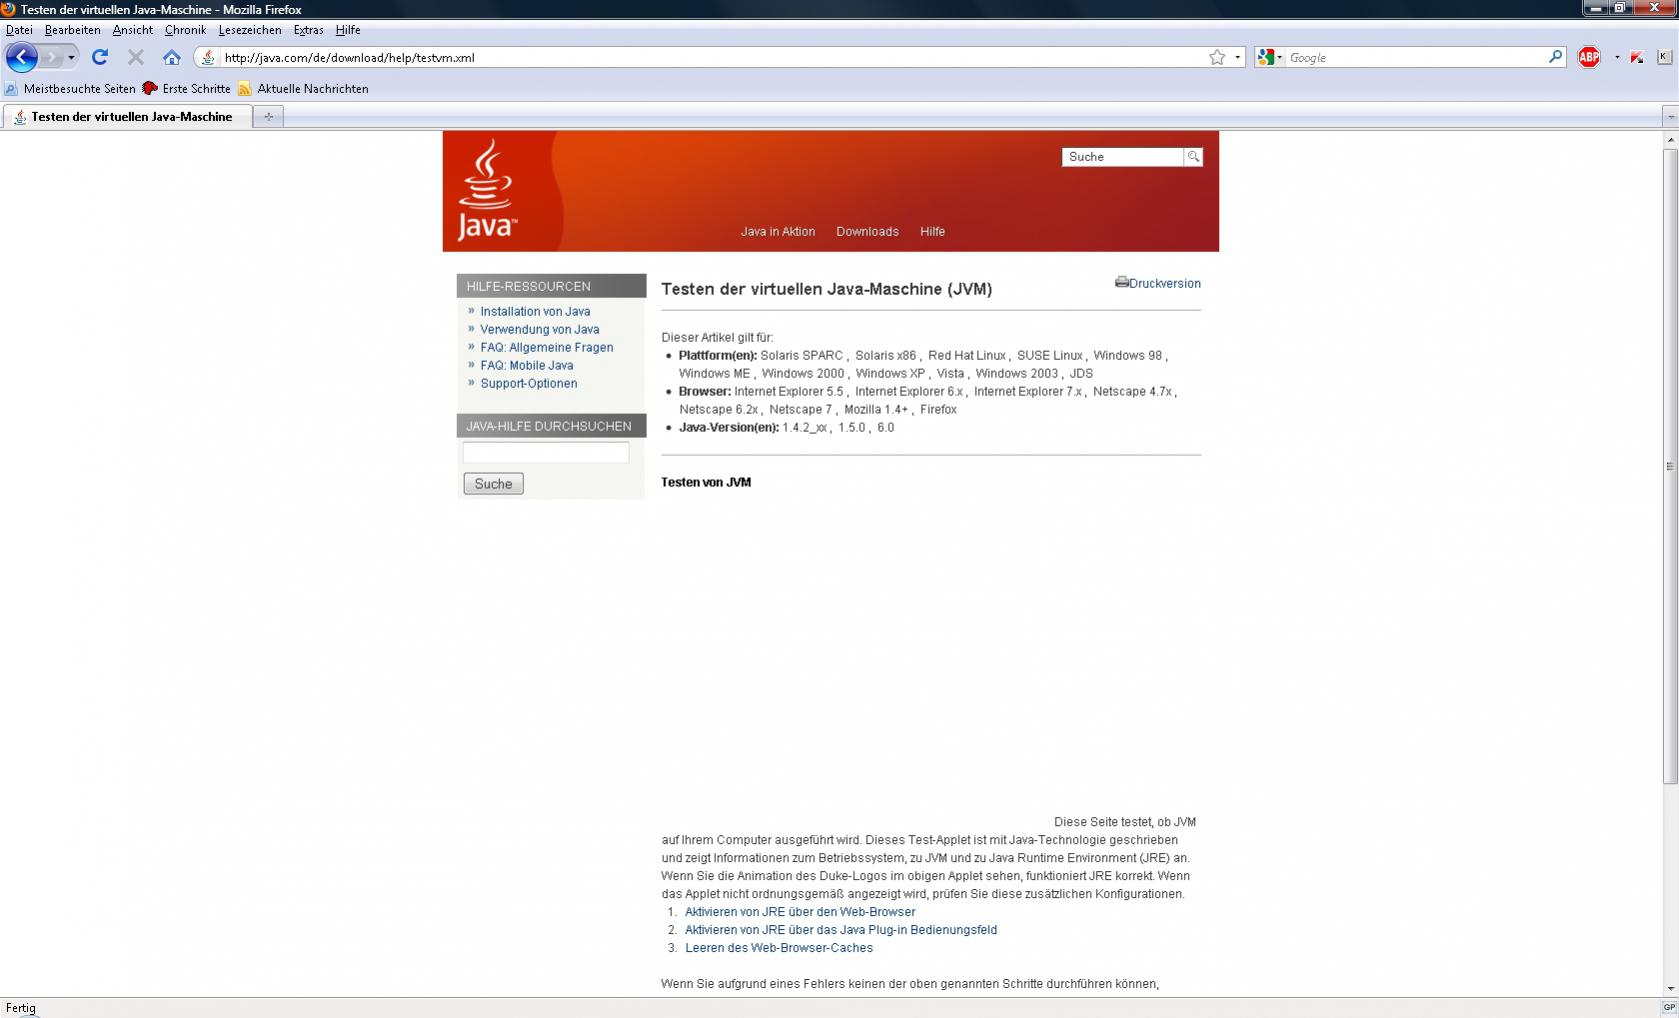1679x1018 pixels.
Task: Open Support-Optionen link
Action: [x=529, y=383]
